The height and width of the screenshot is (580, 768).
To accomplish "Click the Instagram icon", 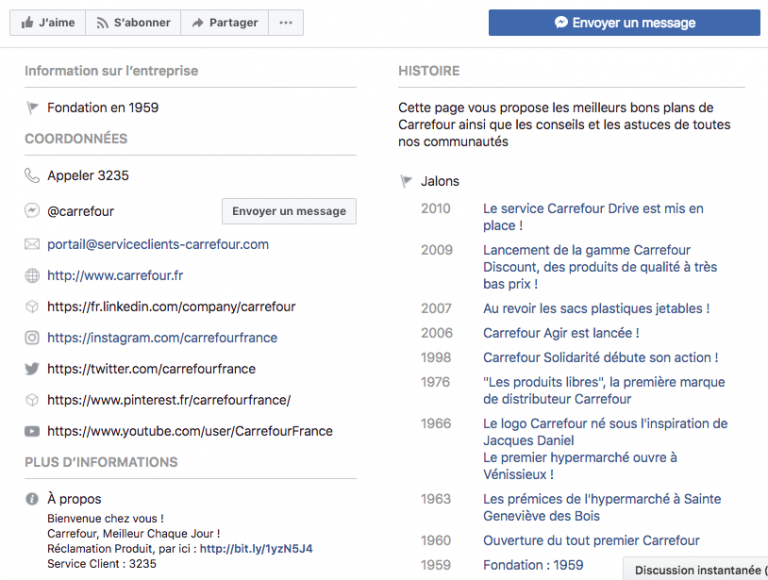I will tap(32, 338).
